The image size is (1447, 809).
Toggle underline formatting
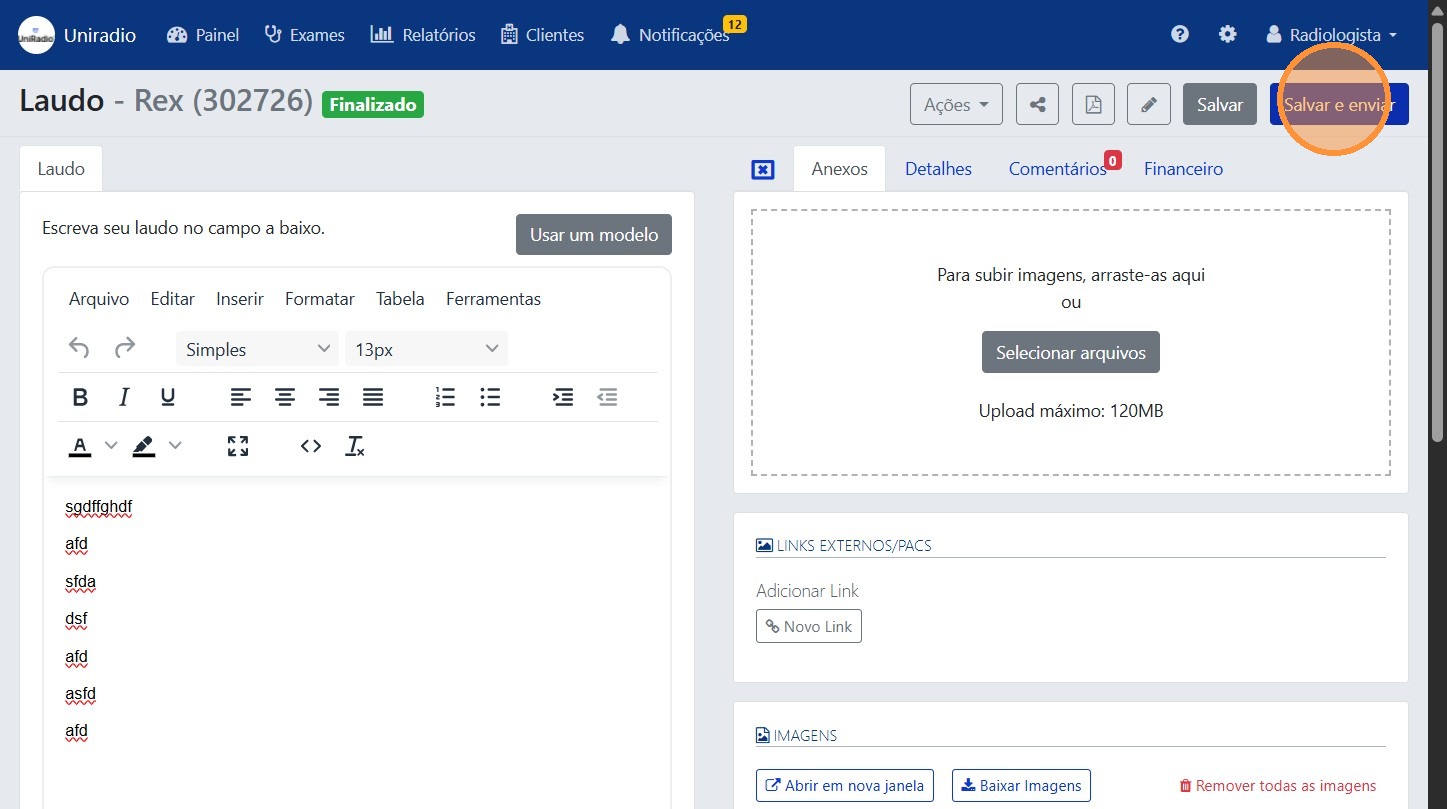pos(168,397)
